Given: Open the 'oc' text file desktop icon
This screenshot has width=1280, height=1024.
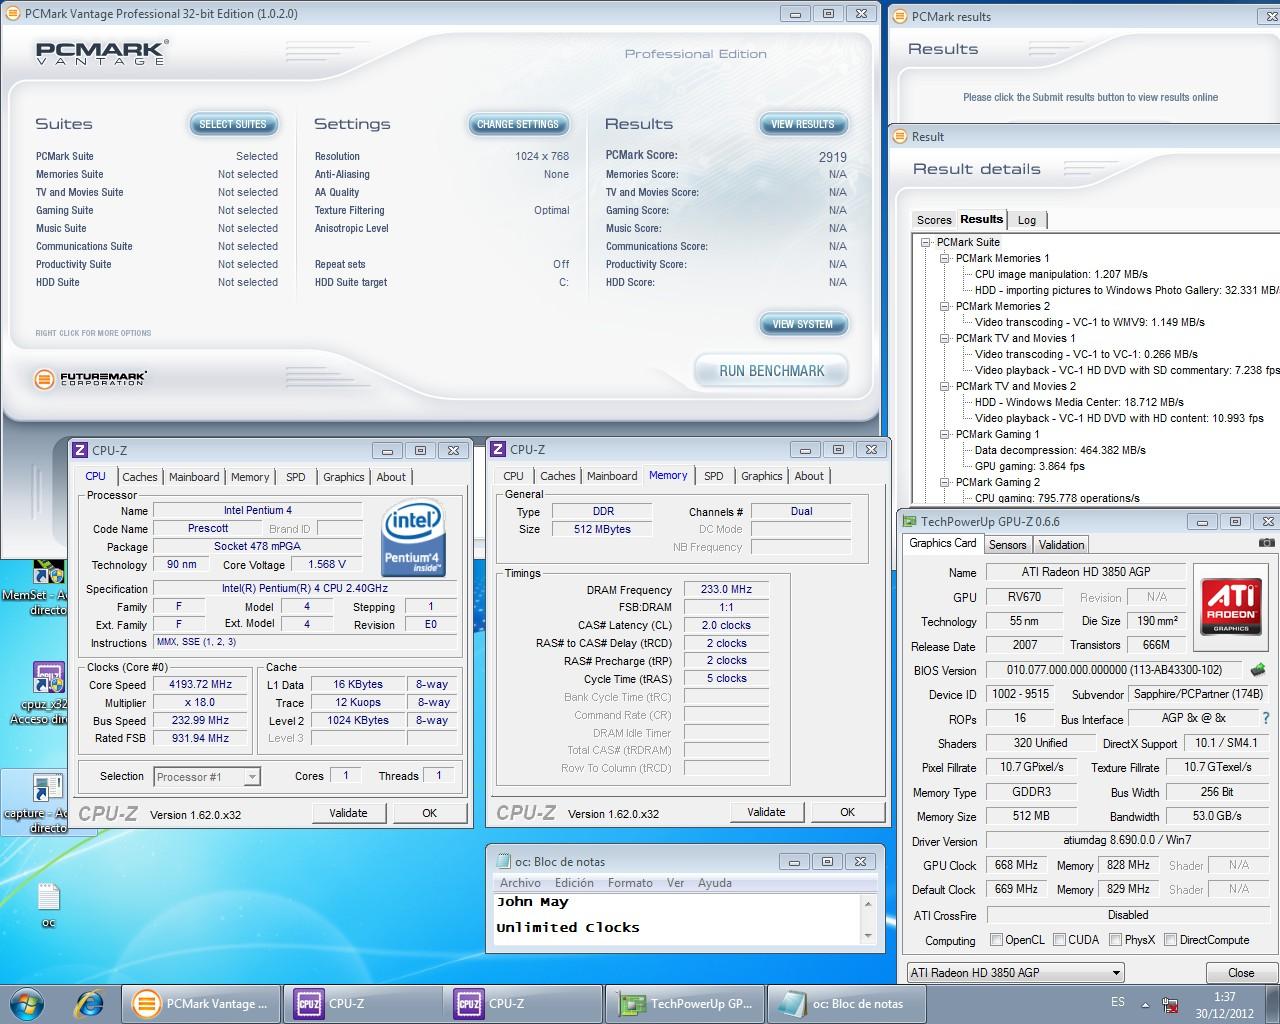Looking at the screenshot, I should coord(48,904).
